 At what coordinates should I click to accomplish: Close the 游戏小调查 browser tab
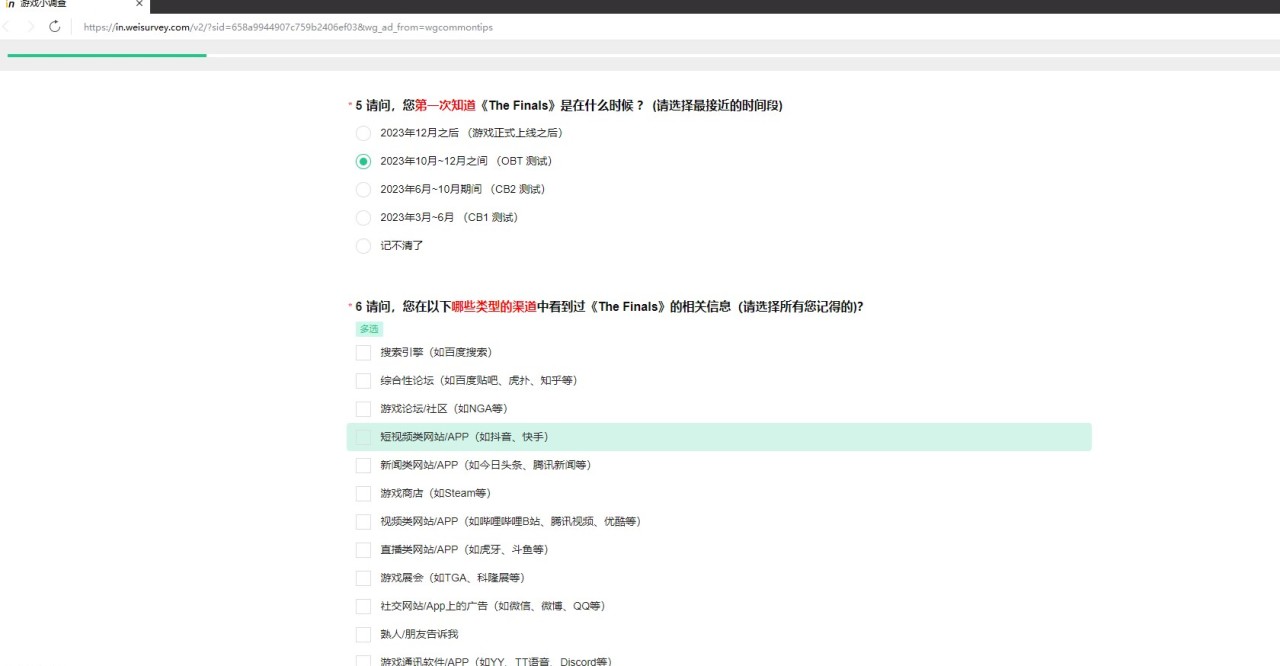tap(139, 4)
